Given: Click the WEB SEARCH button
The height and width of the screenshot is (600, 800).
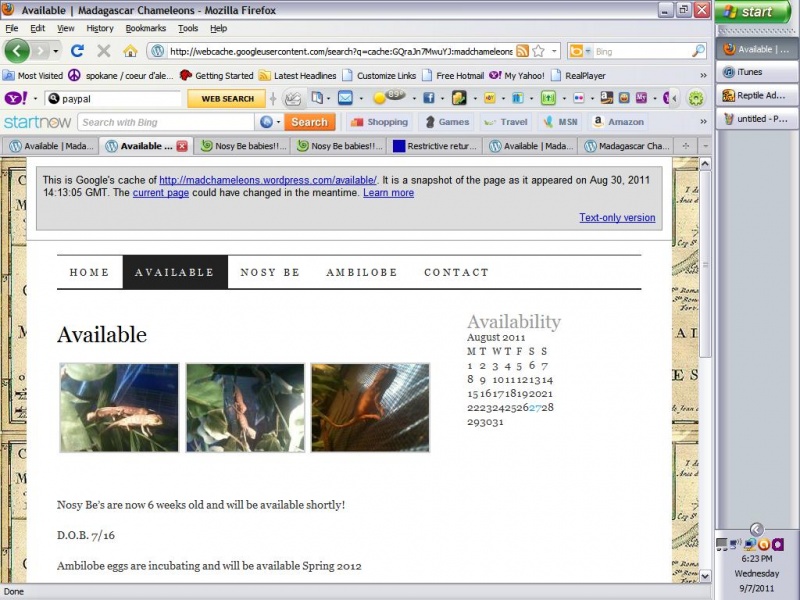Looking at the screenshot, I should click(x=227, y=98).
